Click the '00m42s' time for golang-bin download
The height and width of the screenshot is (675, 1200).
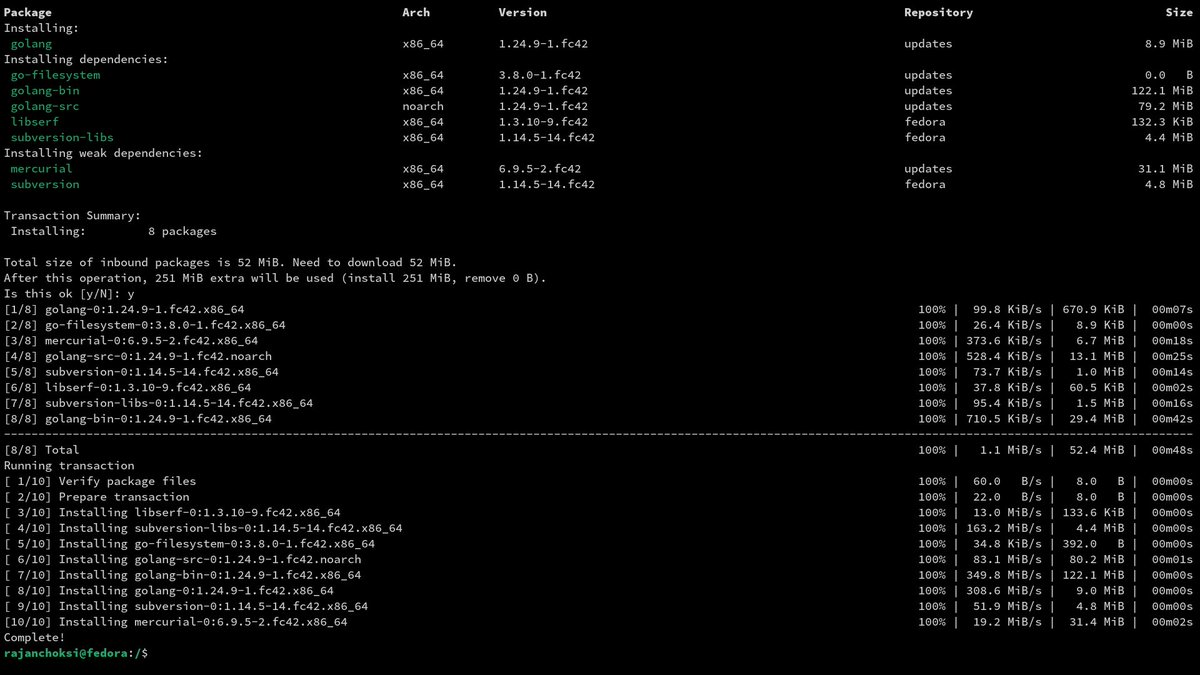(1172, 419)
